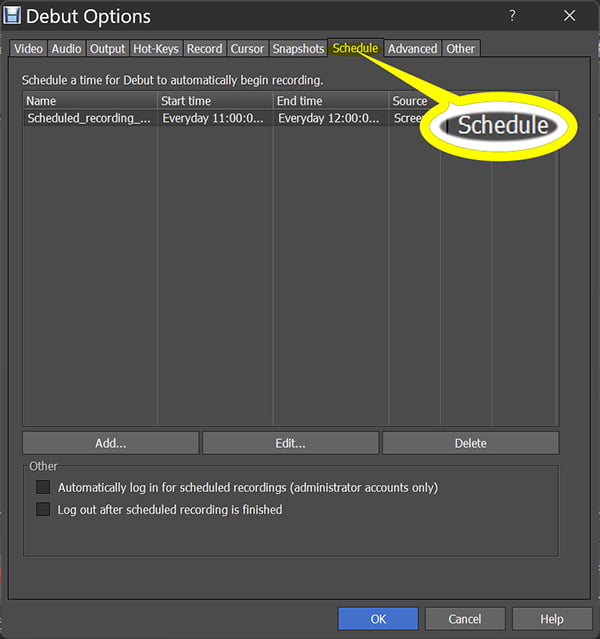Confirm with the OK button
The width and height of the screenshot is (600, 639).
click(x=378, y=619)
